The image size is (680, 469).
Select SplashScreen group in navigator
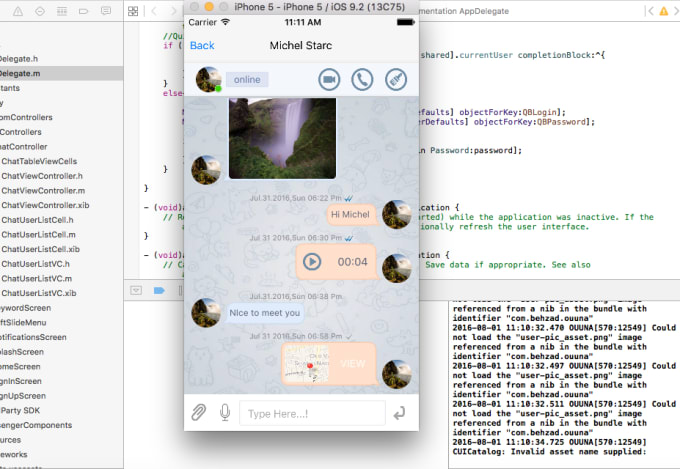(22, 352)
